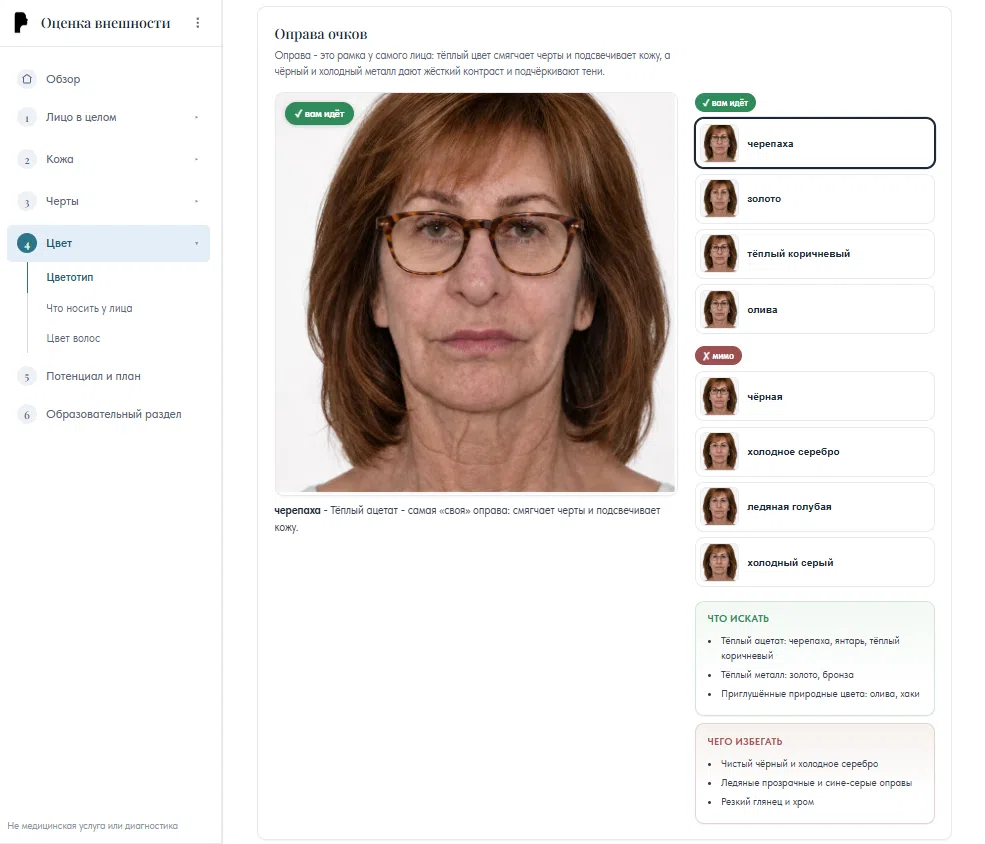Select the чёрная frame option
985x844 pixels.
[x=815, y=396]
